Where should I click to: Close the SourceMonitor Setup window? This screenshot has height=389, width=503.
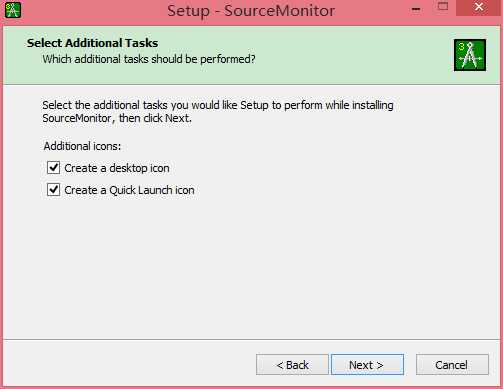pyautogui.click(x=479, y=7)
